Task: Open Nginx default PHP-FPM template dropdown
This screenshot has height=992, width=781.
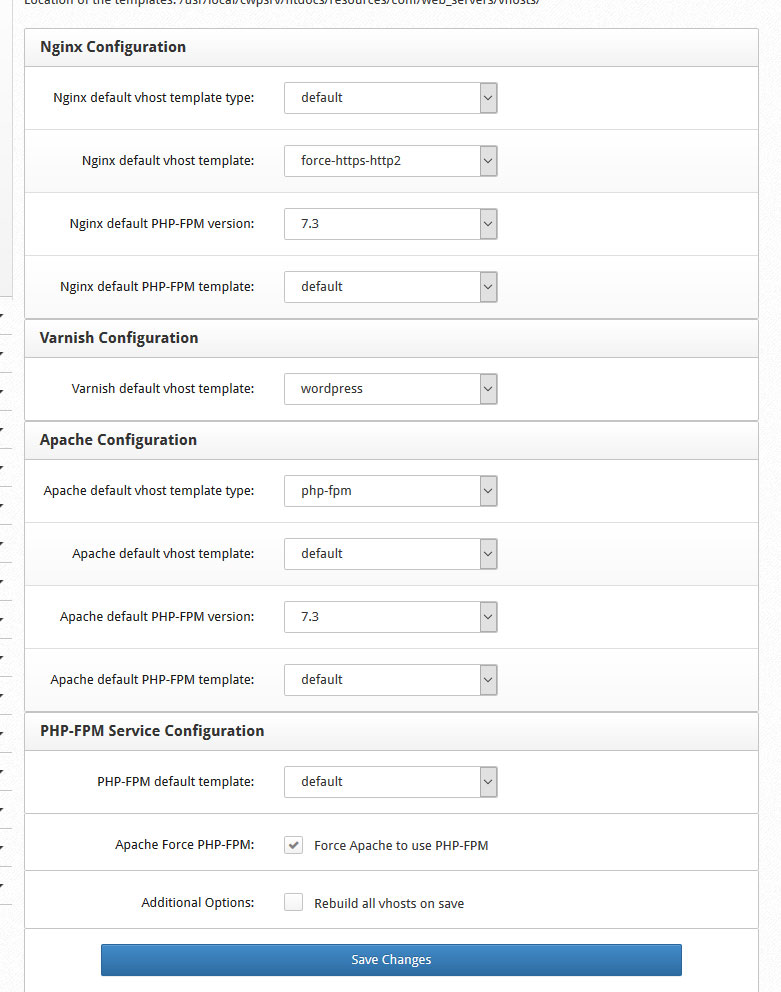Action: pos(391,287)
